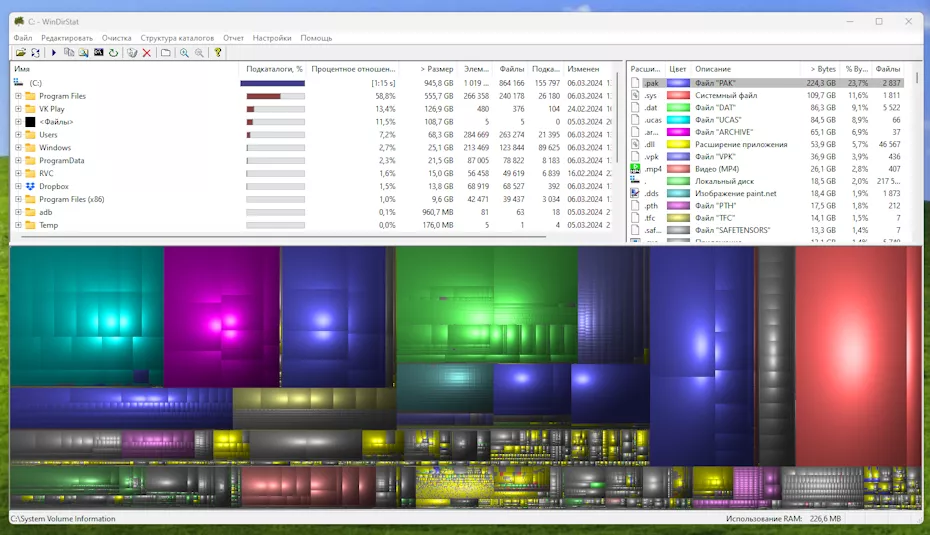Screen dimensions: 930x535
Task: Click the Dropbox folder icon in tree
Action: pos(30,186)
